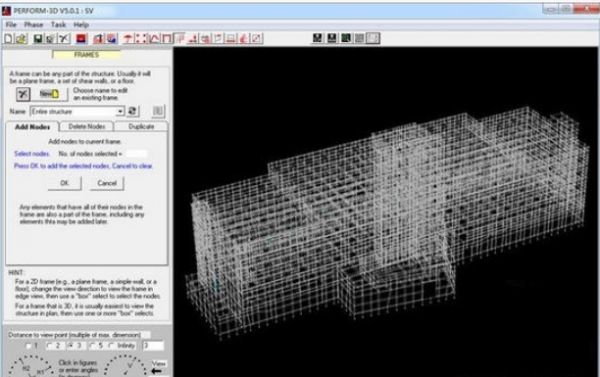The height and width of the screenshot is (377, 600).
Task: Open the Phase menu
Action: pyautogui.click(x=34, y=24)
